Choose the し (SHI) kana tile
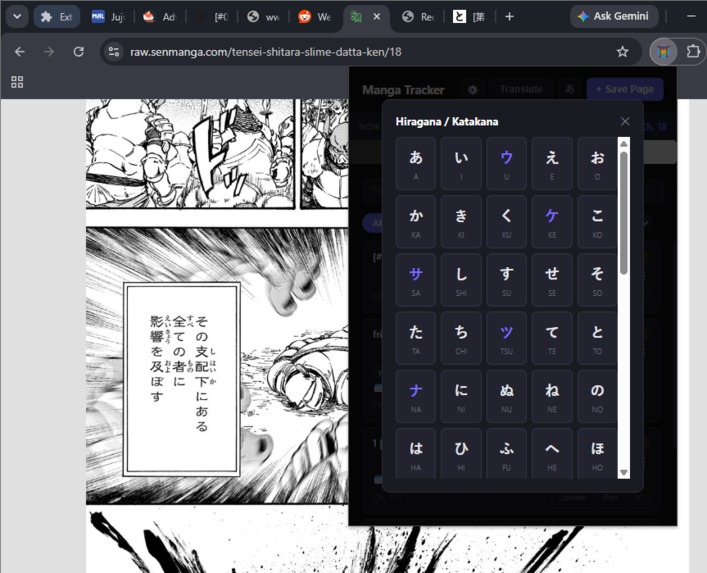 click(x=461, y=280)
